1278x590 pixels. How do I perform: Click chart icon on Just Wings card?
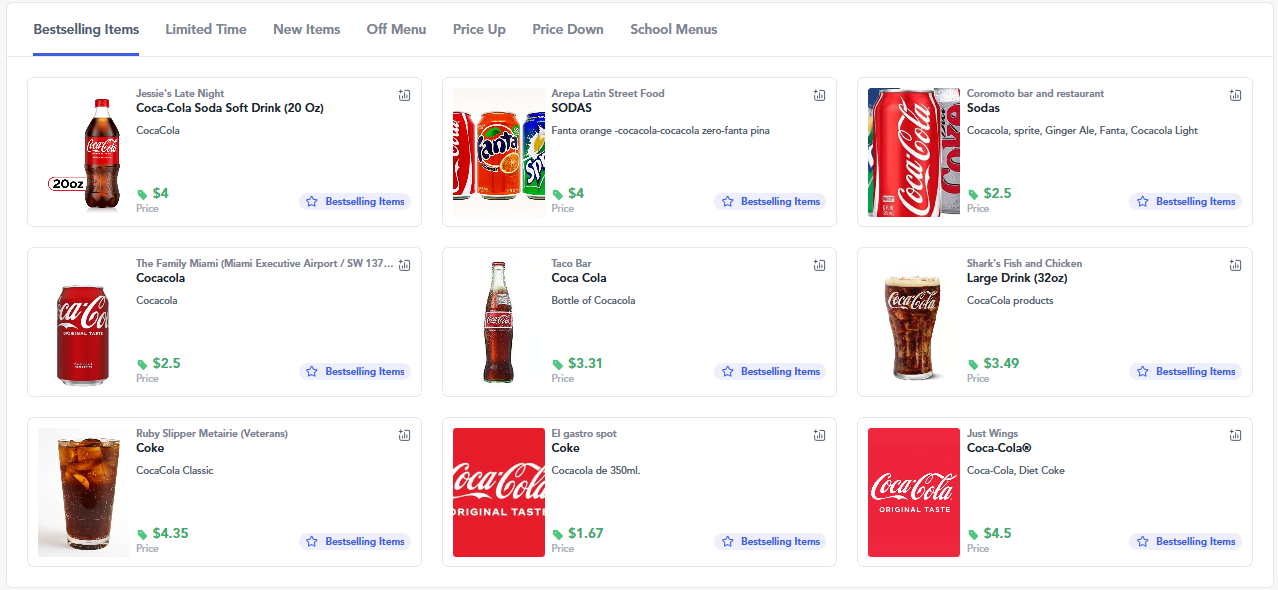click(1235, 435)
